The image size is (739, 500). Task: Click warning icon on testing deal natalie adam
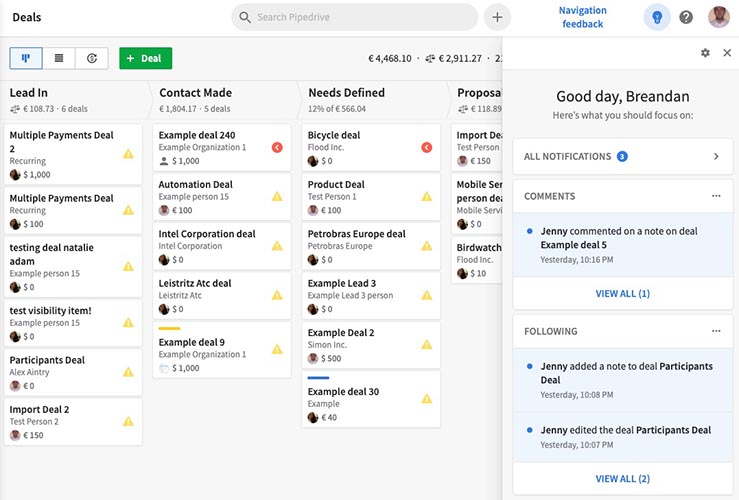point(128,267)
